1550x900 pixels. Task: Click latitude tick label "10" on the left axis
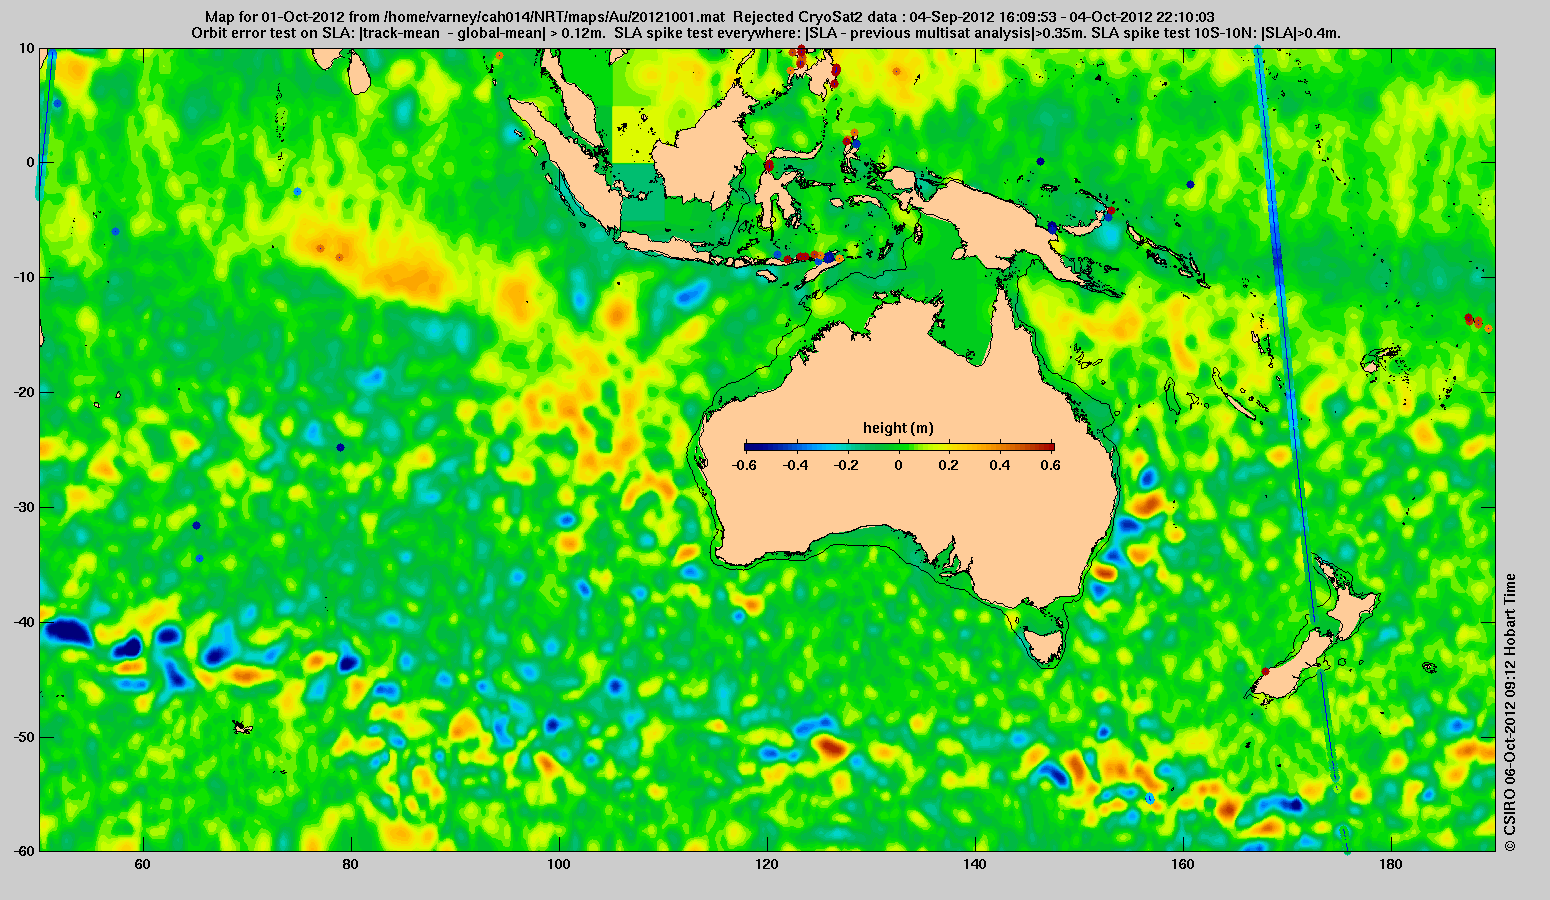(x=27, y=48)
